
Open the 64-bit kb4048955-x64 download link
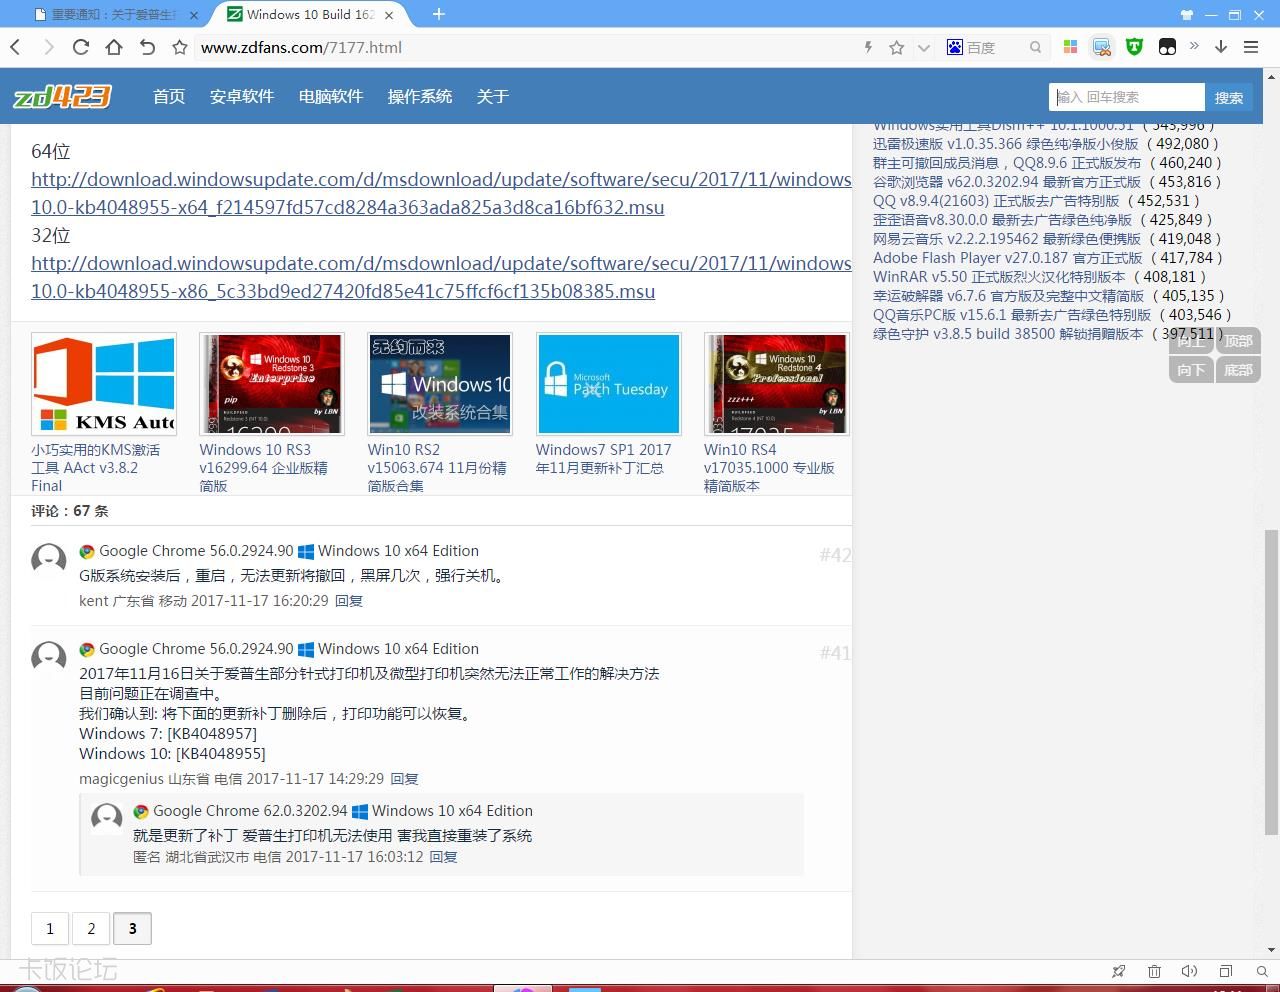(x=441, y=193)
